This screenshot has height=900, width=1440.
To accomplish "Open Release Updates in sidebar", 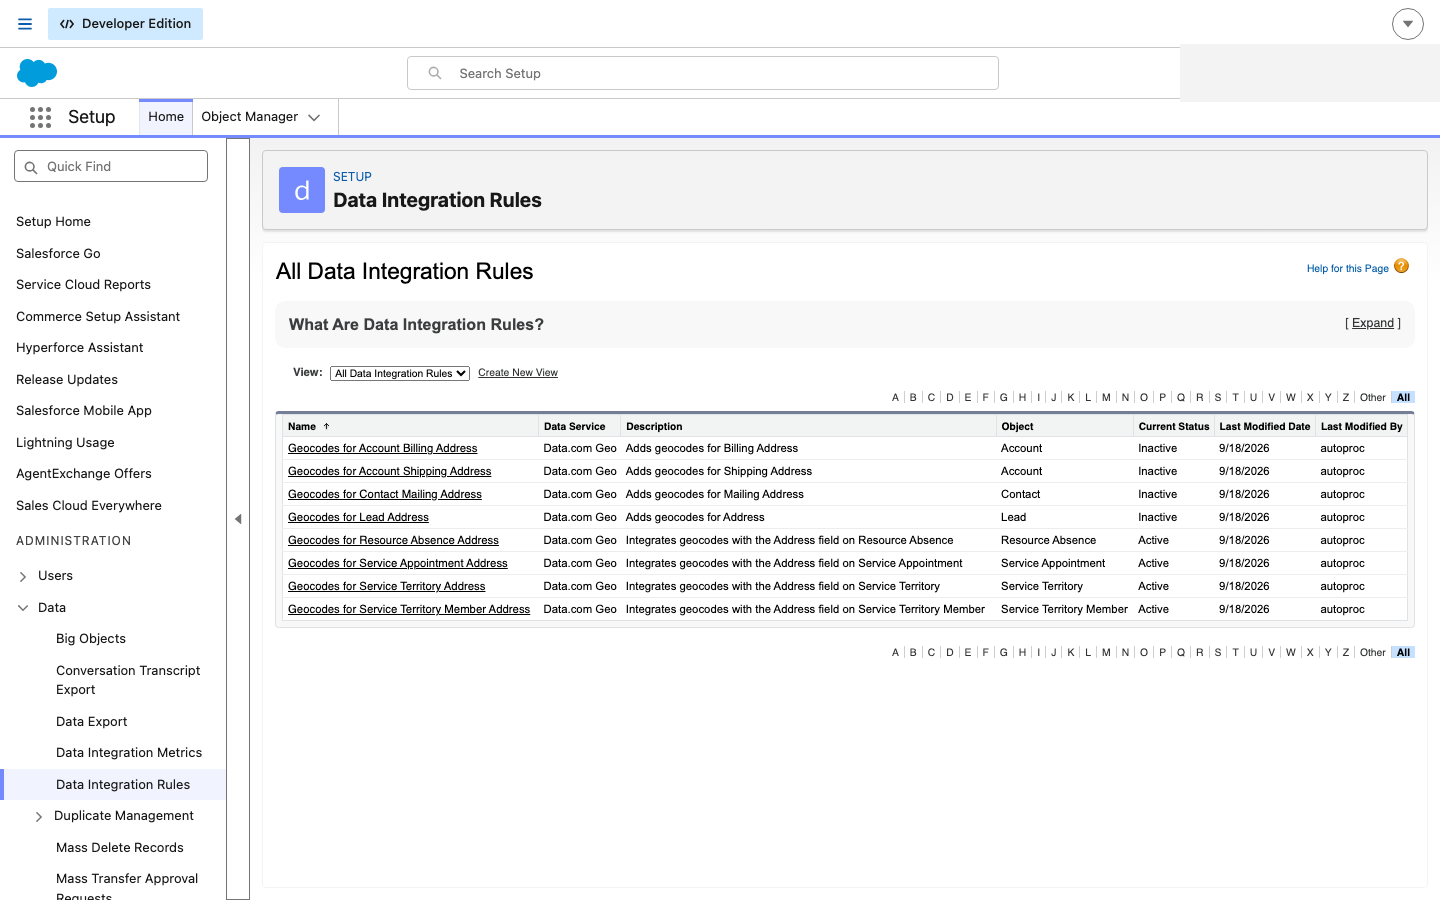I will [67, 380].
